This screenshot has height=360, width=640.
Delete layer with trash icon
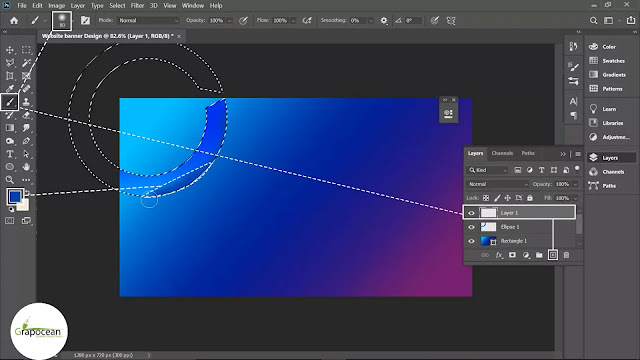pos(566,255)
